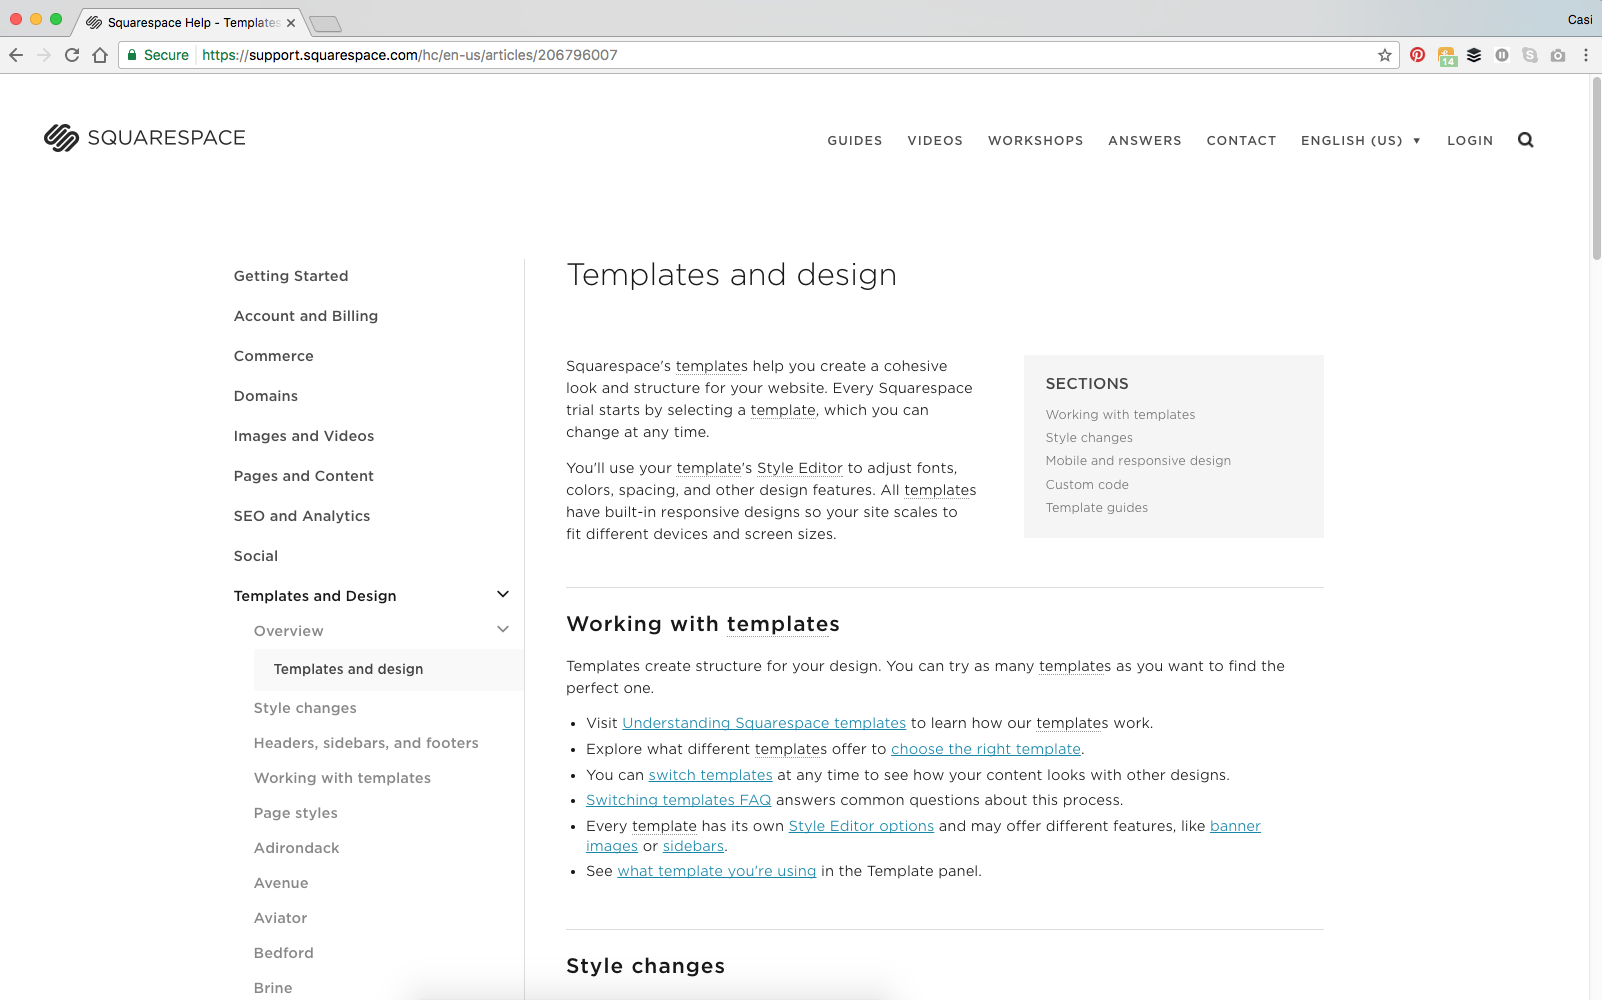Open the Adirondack template guide
This screenshot has width=1602, height=1000.
pyautogui.click(x=297, y=848)
